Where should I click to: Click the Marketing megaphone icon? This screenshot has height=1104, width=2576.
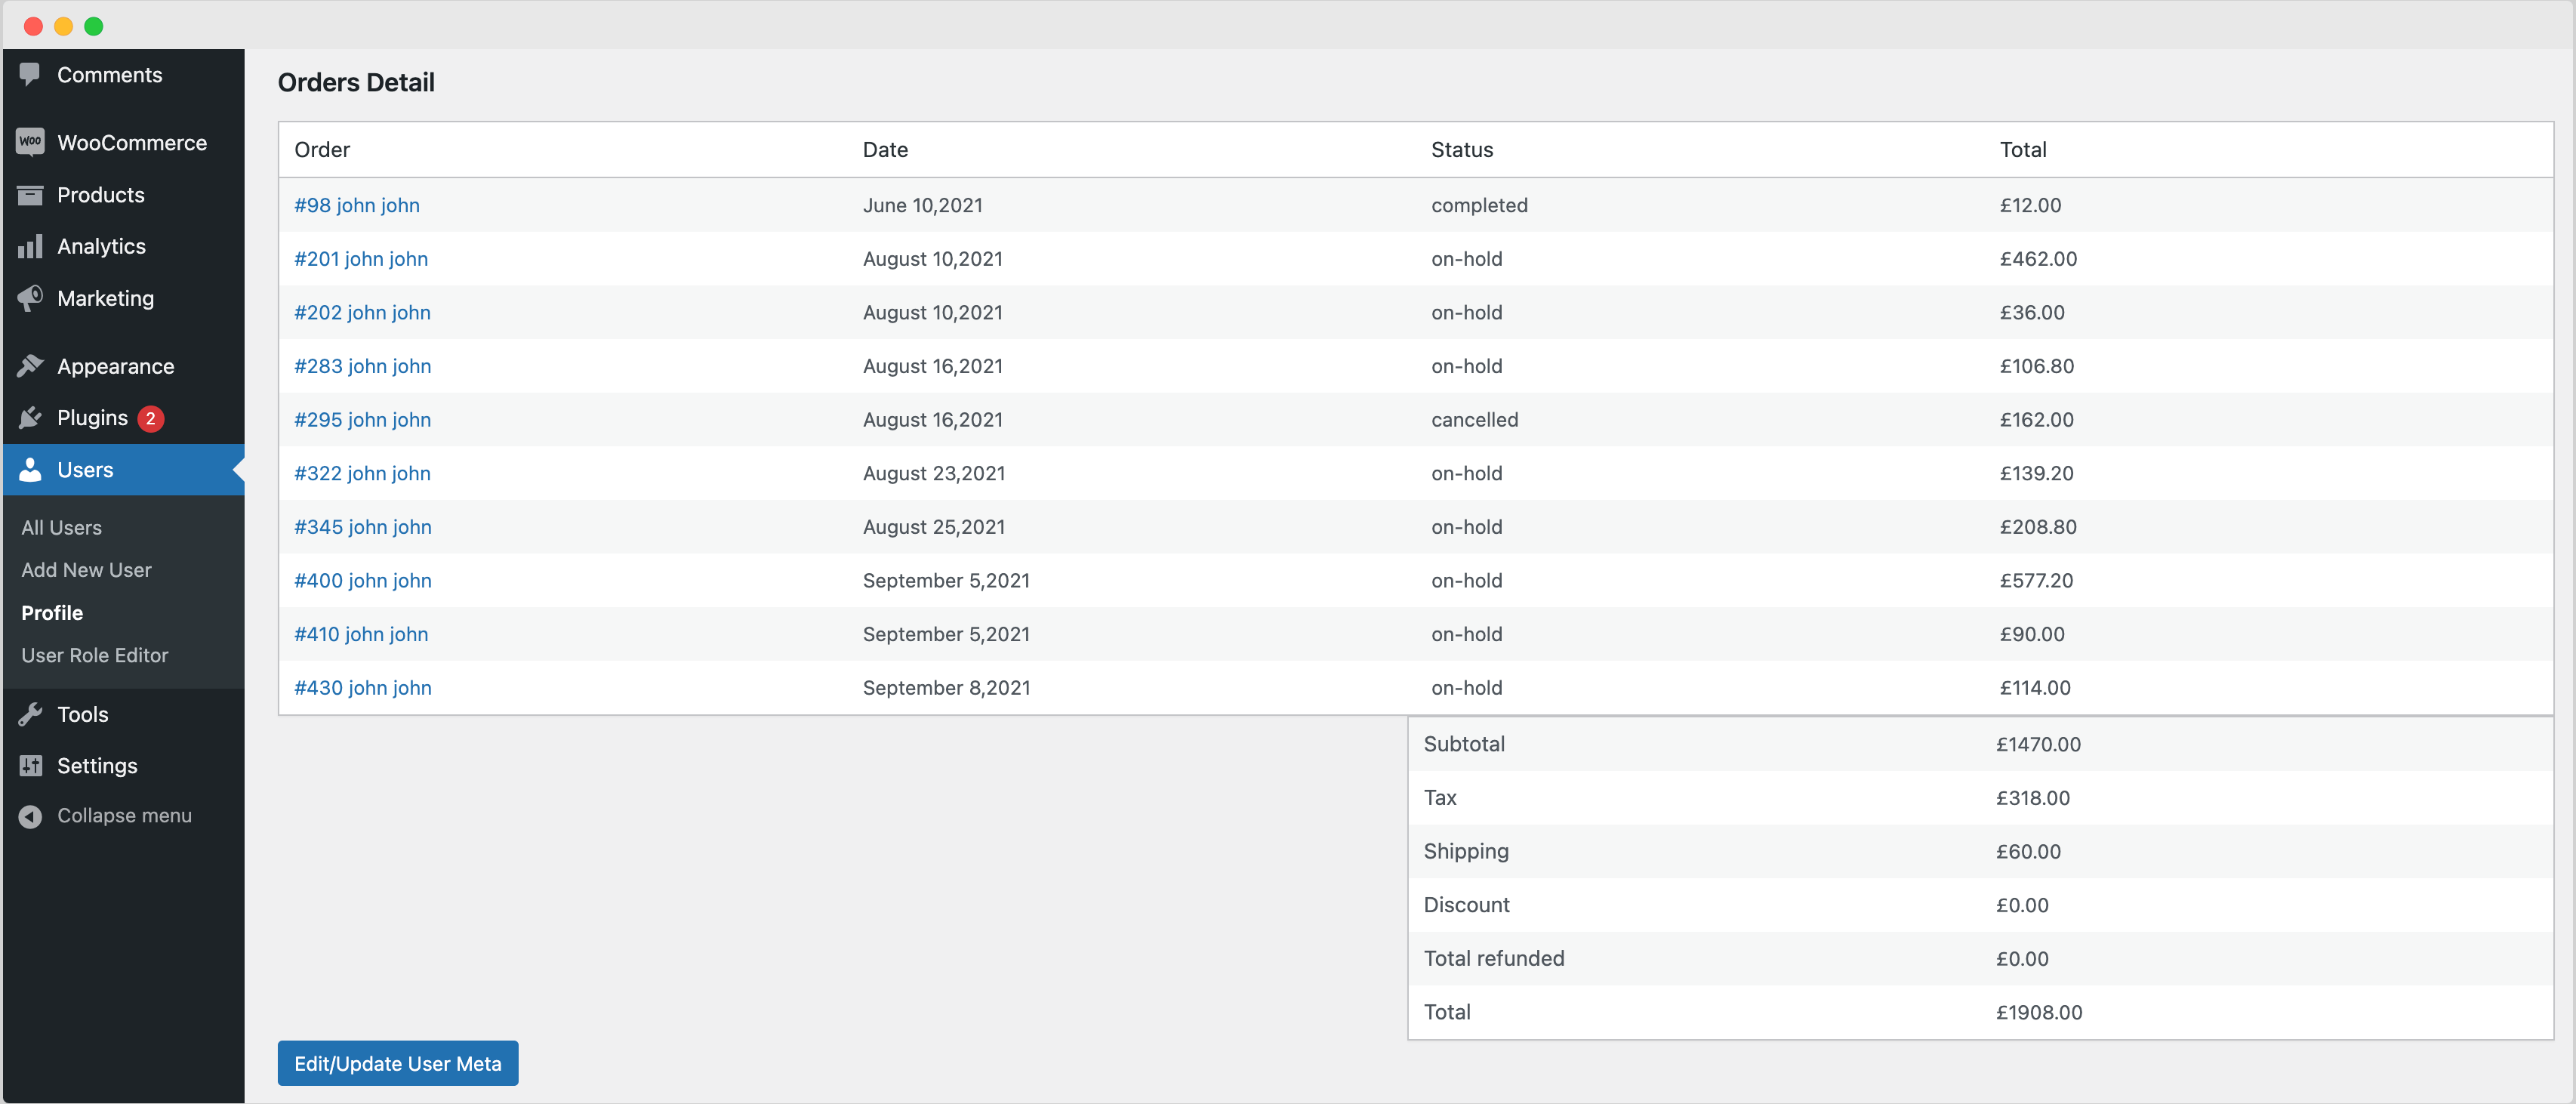[x=30, y=298]
